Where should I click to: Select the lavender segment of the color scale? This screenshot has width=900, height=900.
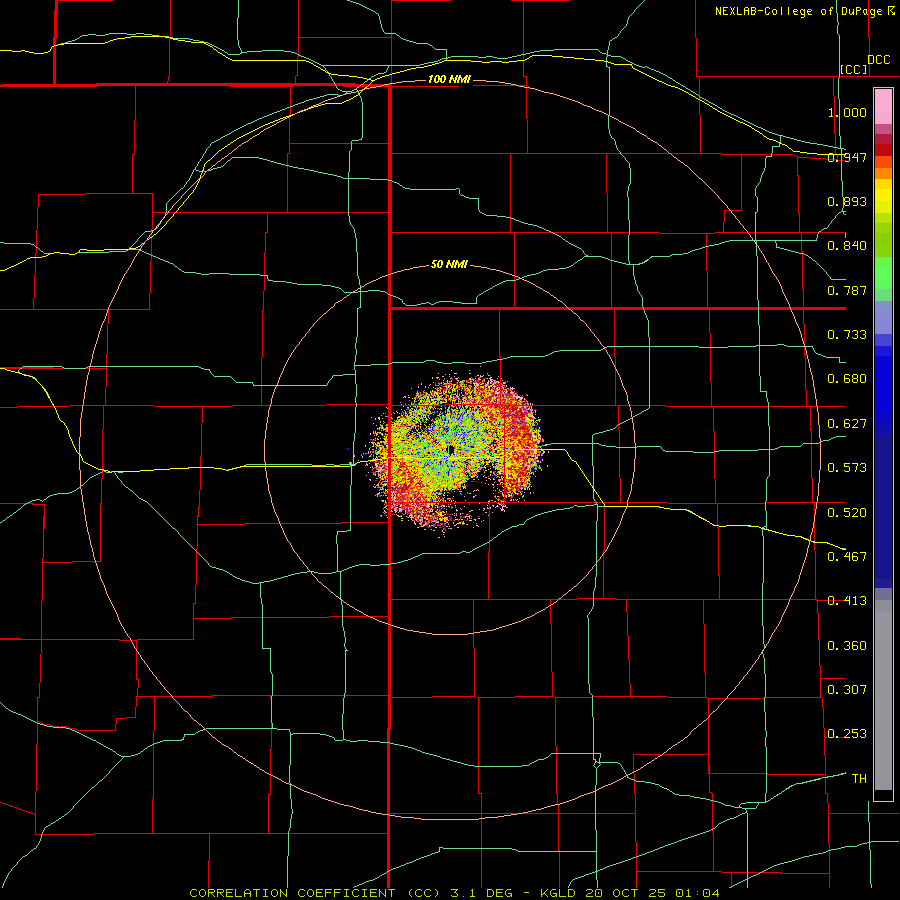883,317
